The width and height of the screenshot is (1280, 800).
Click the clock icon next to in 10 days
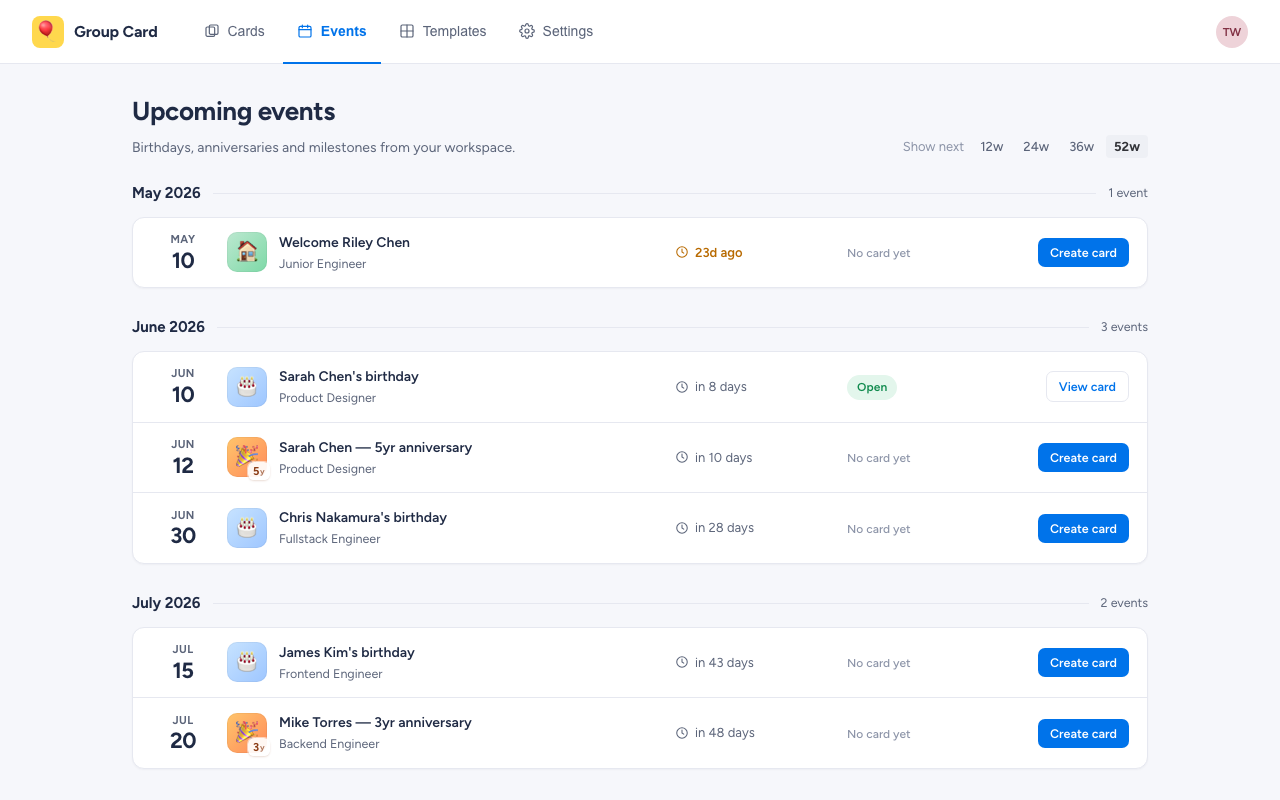(x=682, y=458)
